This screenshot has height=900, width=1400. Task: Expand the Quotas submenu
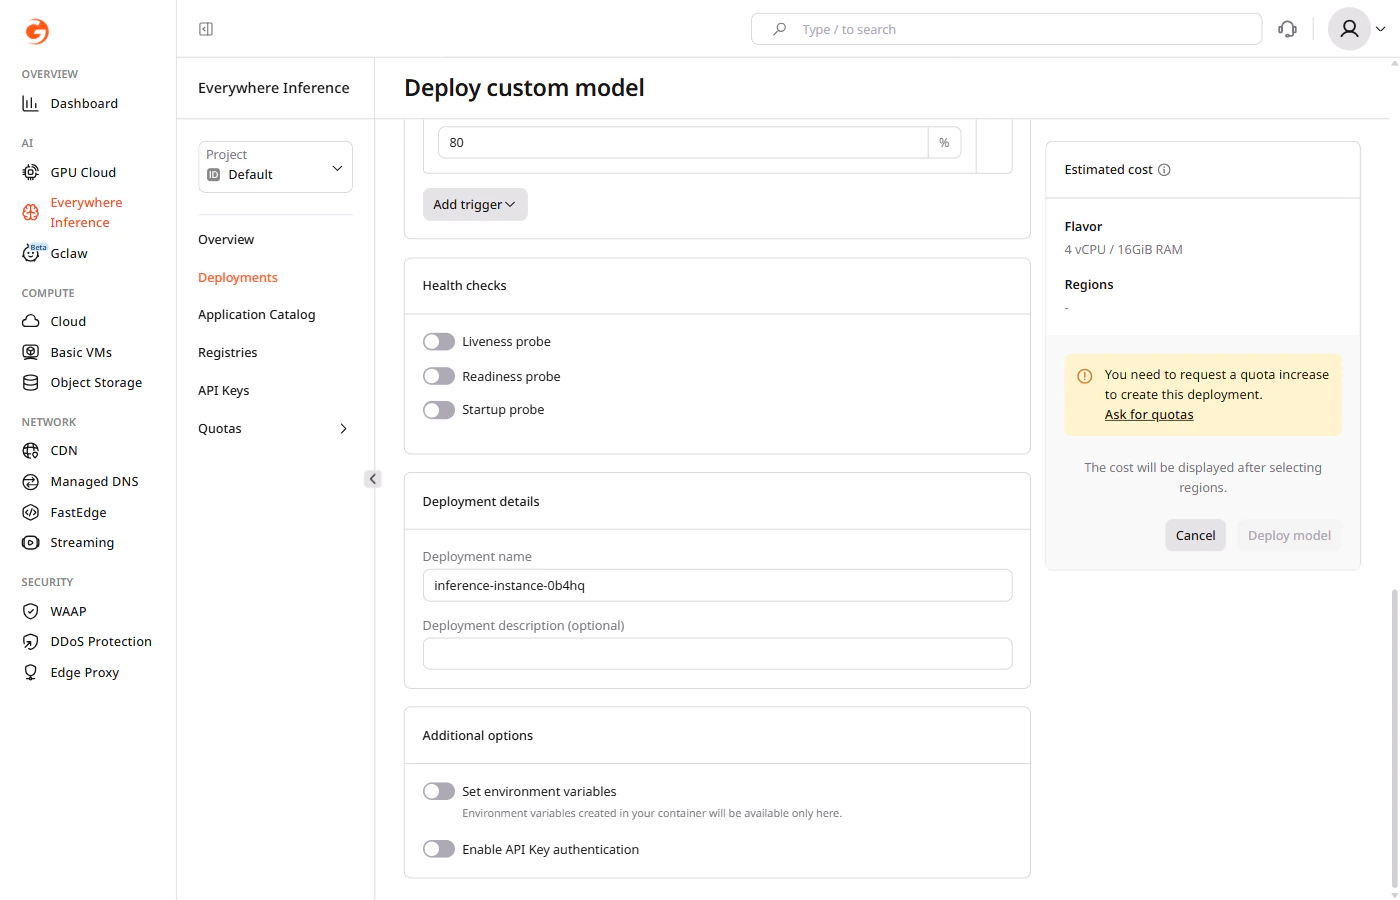click(x=343, y=428)
